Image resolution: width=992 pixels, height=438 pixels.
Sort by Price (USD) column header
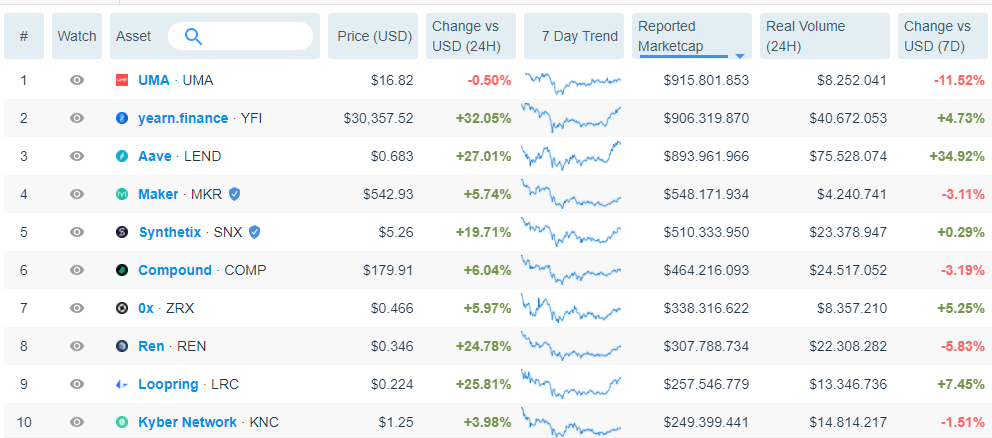pos(373,36)
